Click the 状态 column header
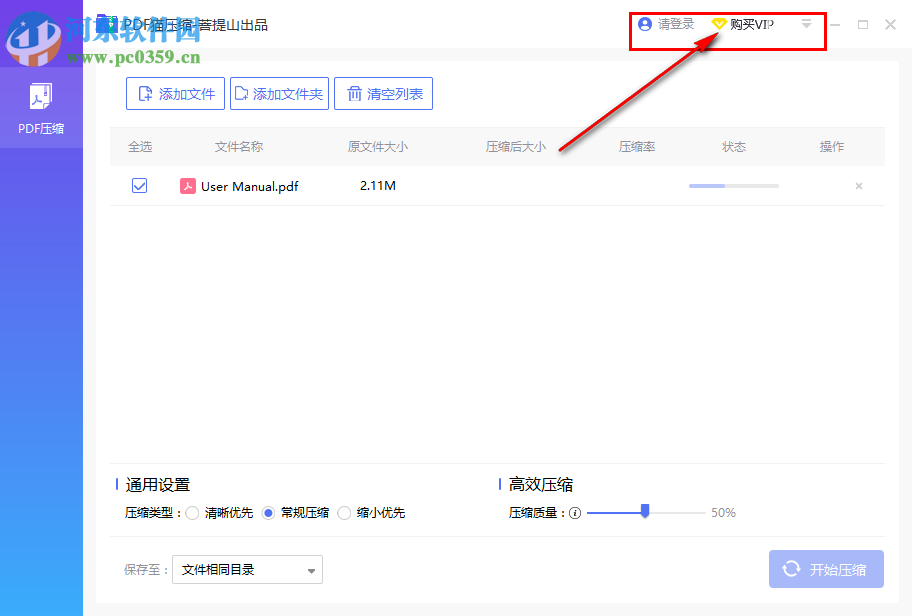The height and width of the screenshot is (616, 912). [x=734, y=147]
